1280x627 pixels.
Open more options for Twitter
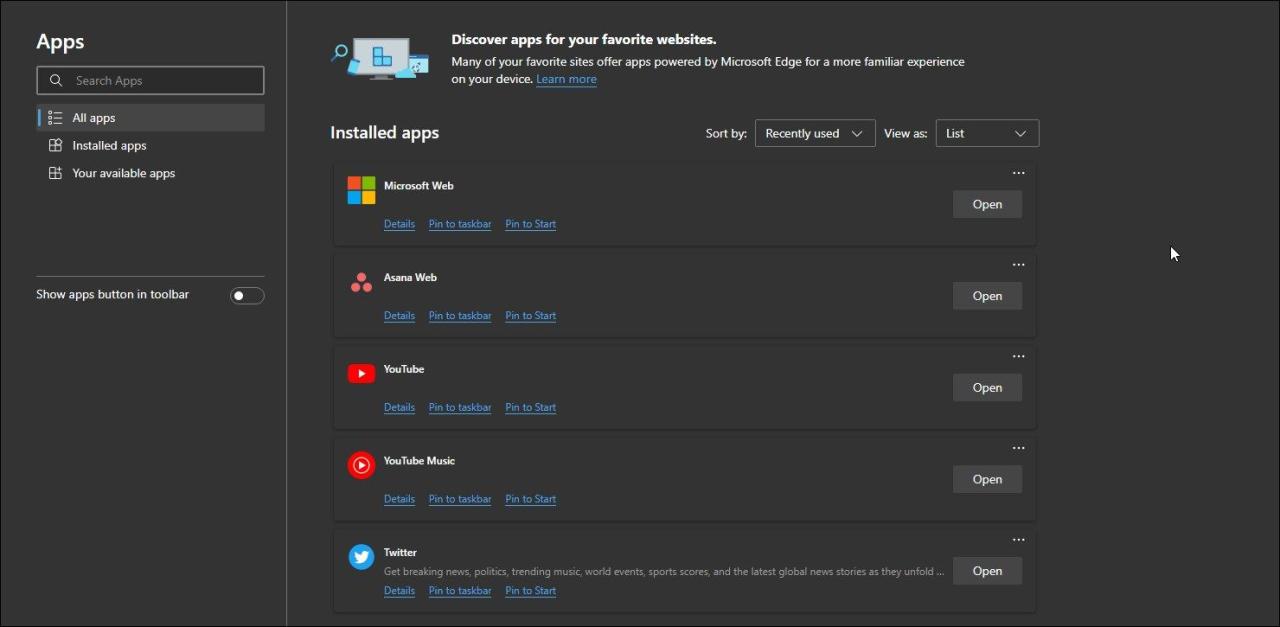(1018, 540)
